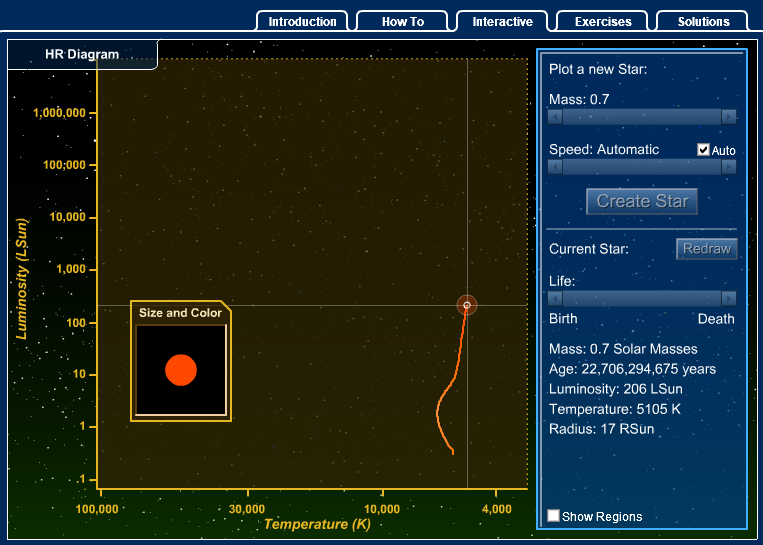Click the Mass slider track

(x=642, y=117)
